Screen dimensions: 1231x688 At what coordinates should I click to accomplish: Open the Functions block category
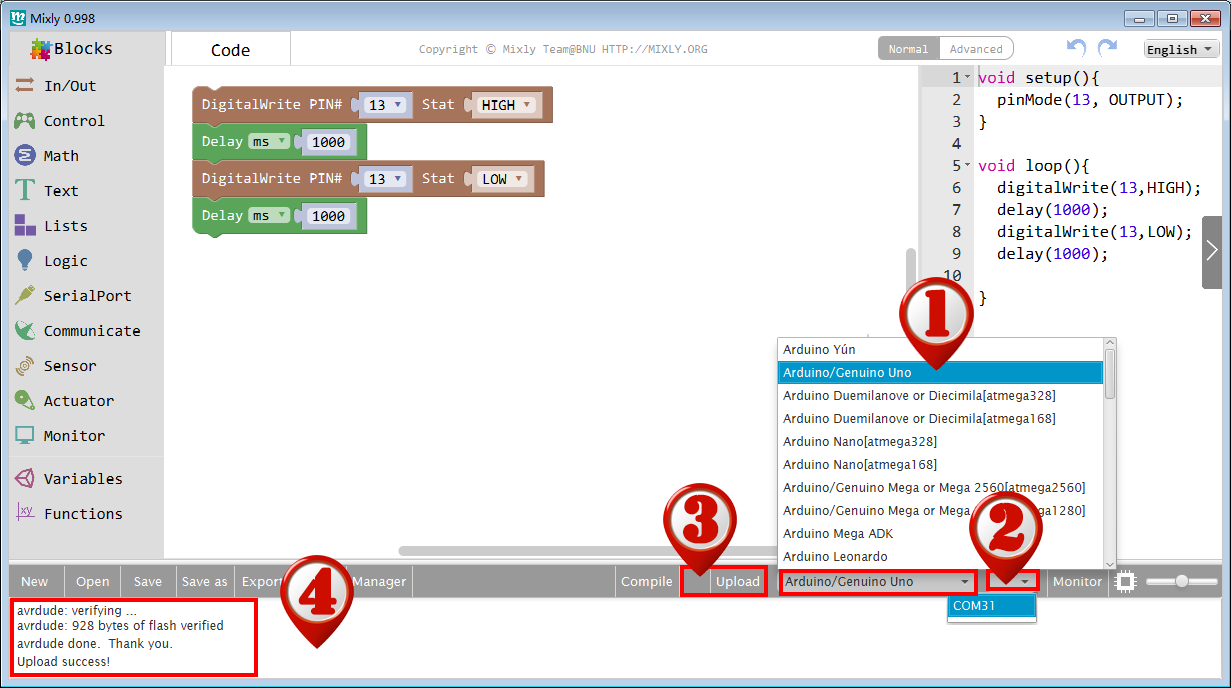[x=83, y=514]
